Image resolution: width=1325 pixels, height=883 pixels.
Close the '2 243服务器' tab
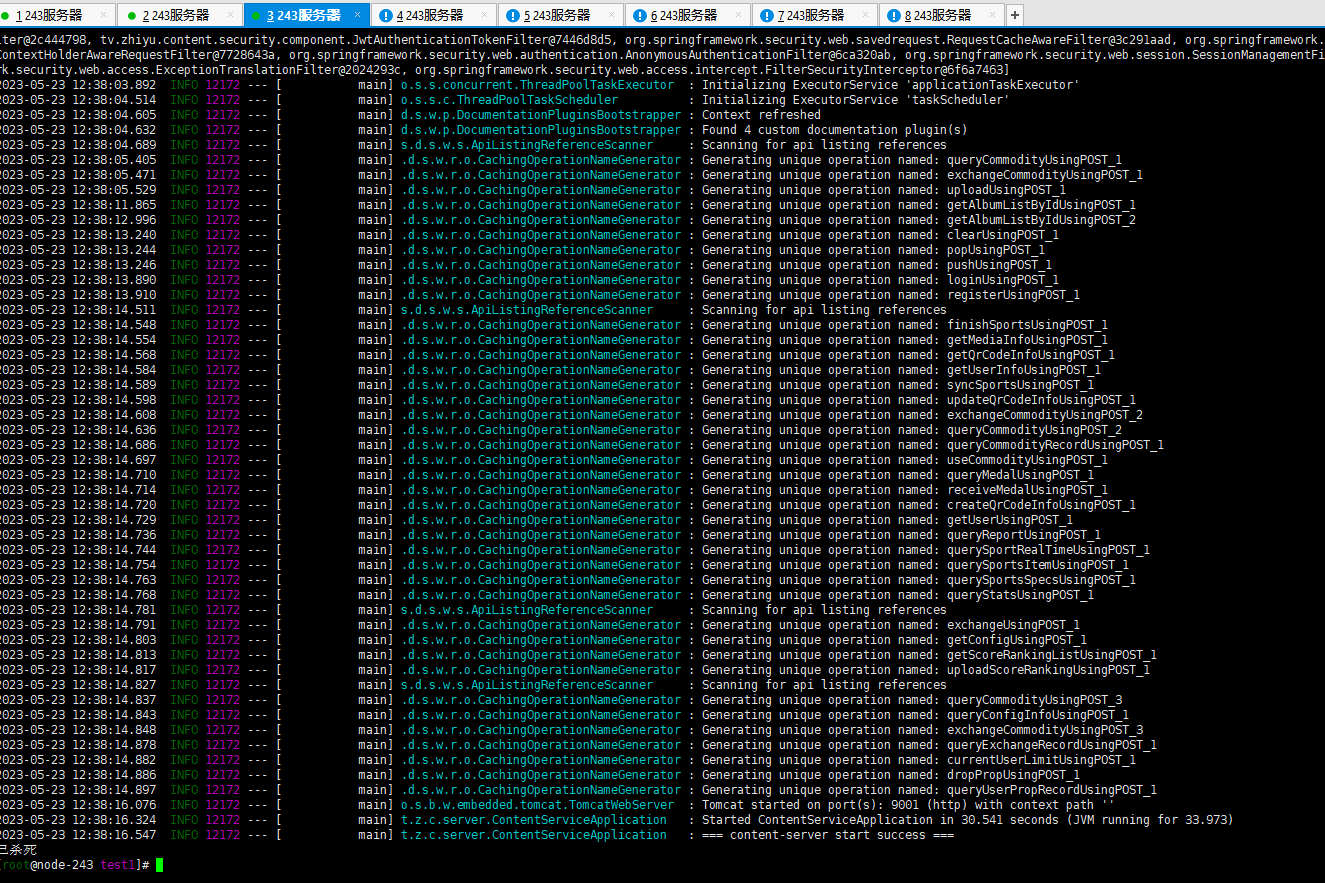pos(230,16)
